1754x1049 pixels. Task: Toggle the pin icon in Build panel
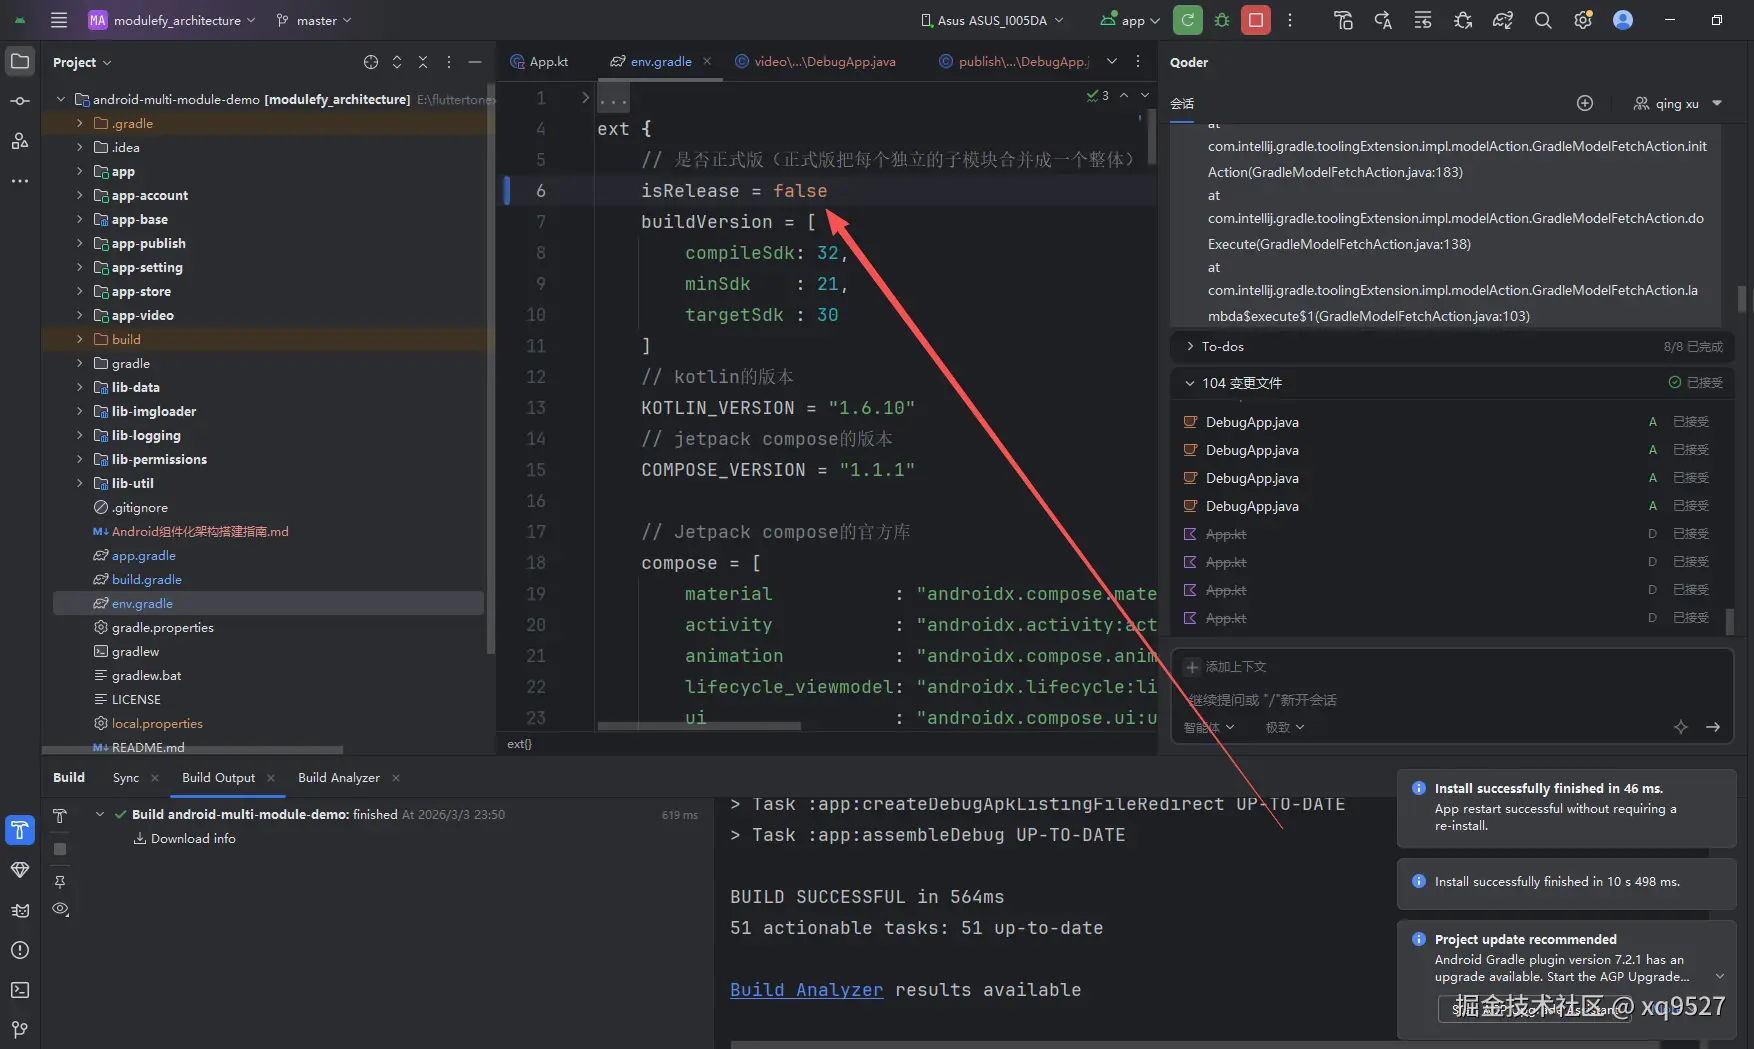(60, 881)
